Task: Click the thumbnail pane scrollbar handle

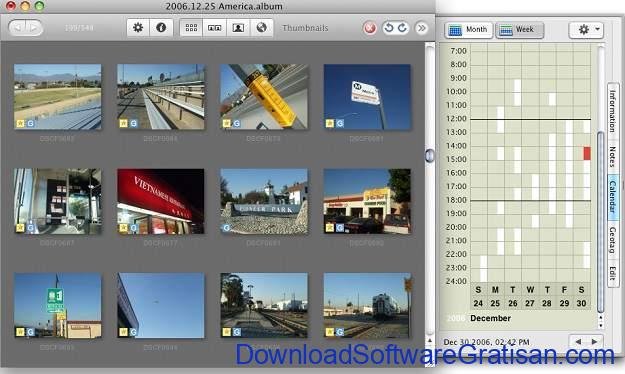Action: click(429, 155)
